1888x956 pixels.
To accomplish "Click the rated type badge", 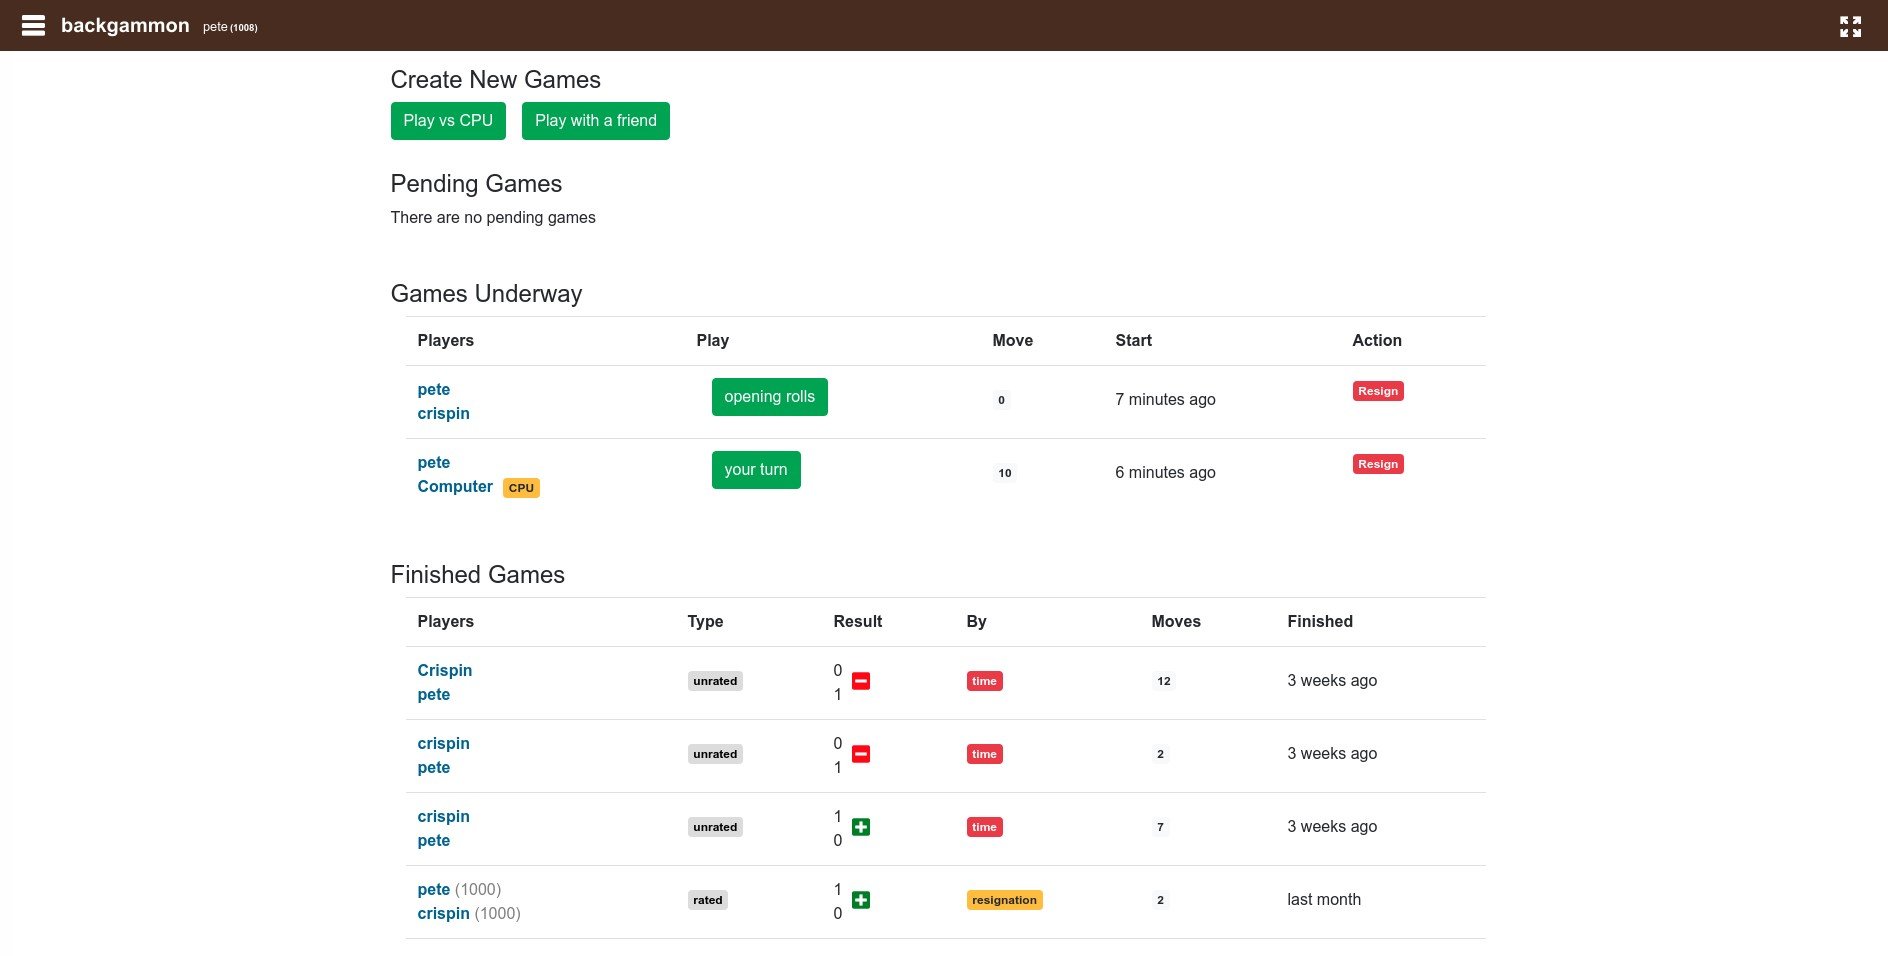I will pyautogui.click(x=708, y=900).
